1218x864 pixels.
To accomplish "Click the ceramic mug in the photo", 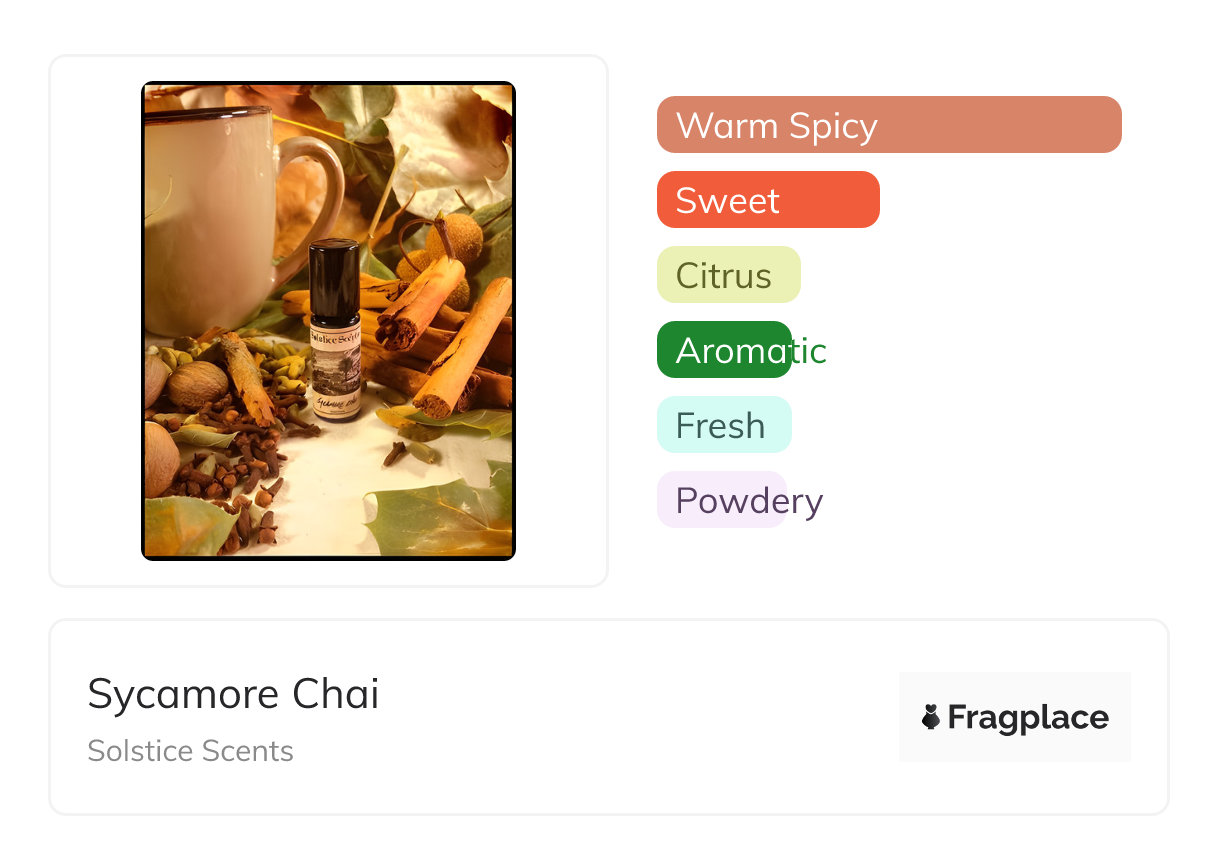I will click(x=210, y=220).
